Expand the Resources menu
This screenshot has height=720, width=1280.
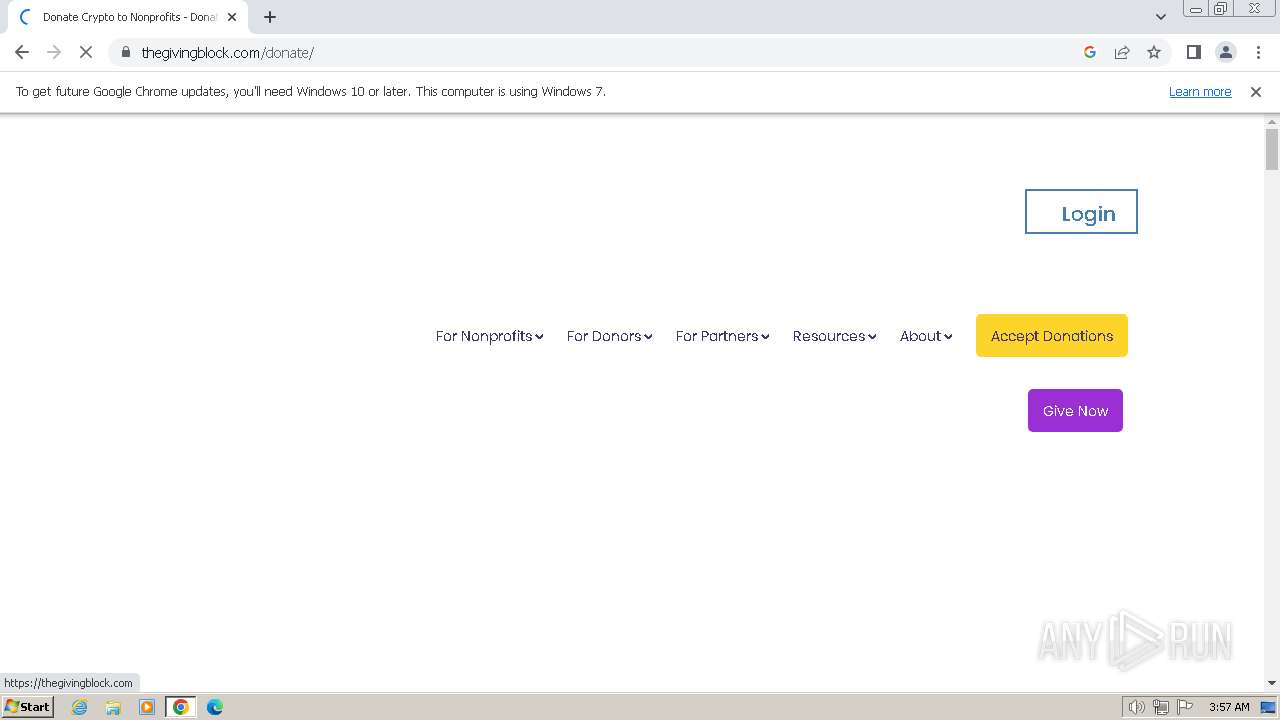point(834,336)
